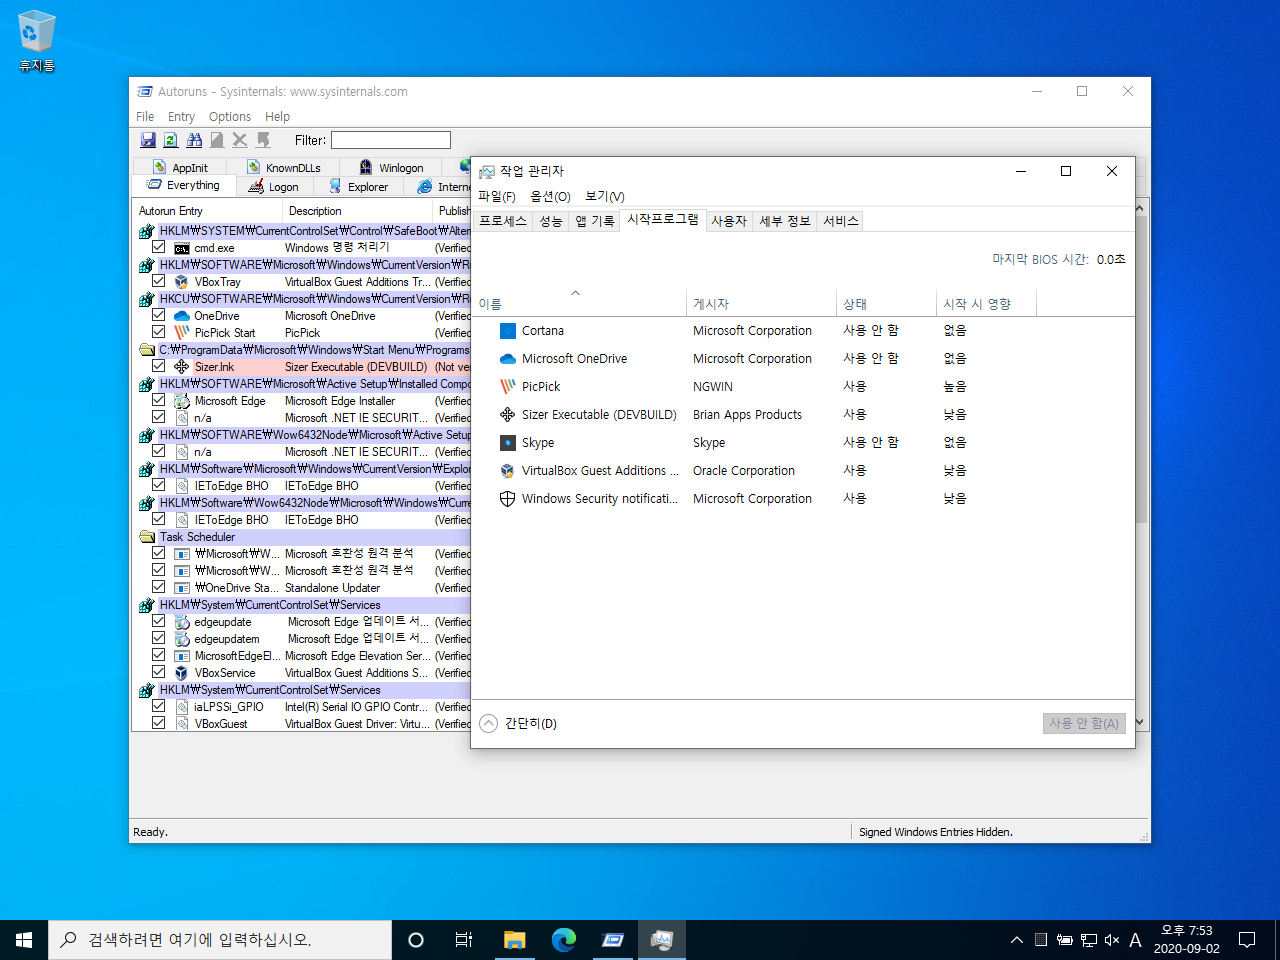This screenshot has width=1280, height=960.
Task: Click the Sizer.lnk icon in Autoruns
Action: pyautogui.click(x=182, y=367)
